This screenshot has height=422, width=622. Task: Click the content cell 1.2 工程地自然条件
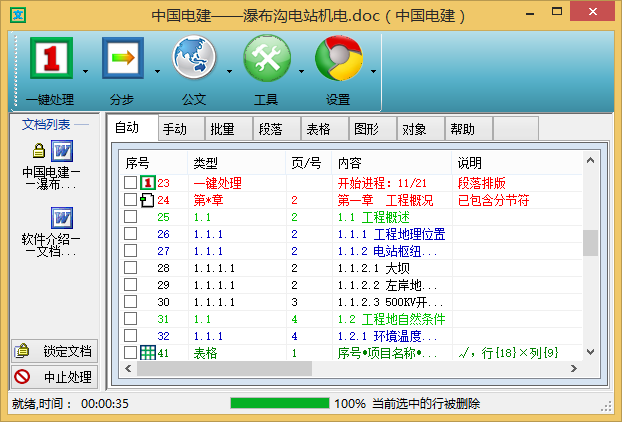point(391,319)
